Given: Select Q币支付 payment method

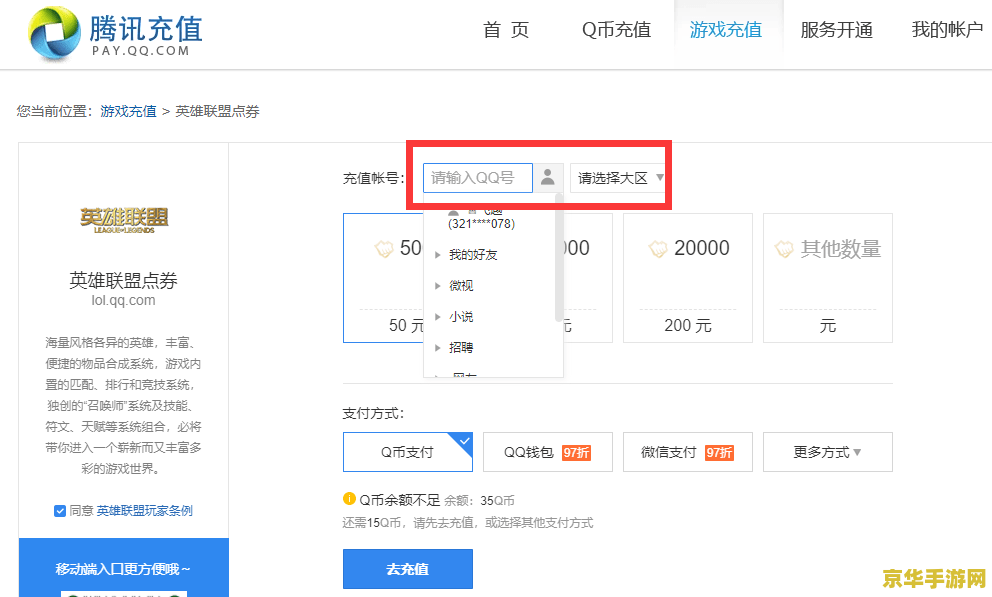Looking at the screenshot, I should point(407,452).
